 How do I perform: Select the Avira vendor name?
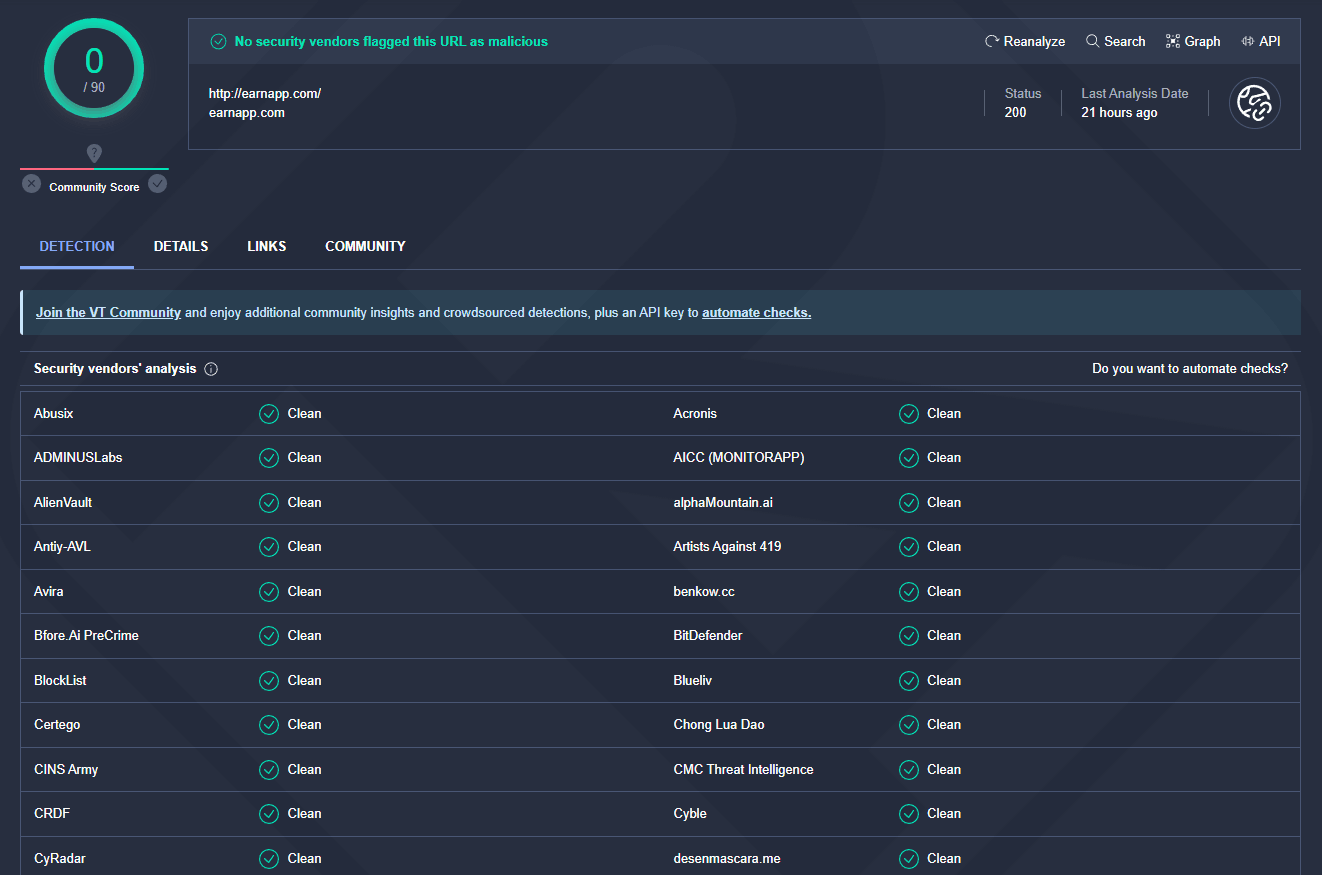49,591
